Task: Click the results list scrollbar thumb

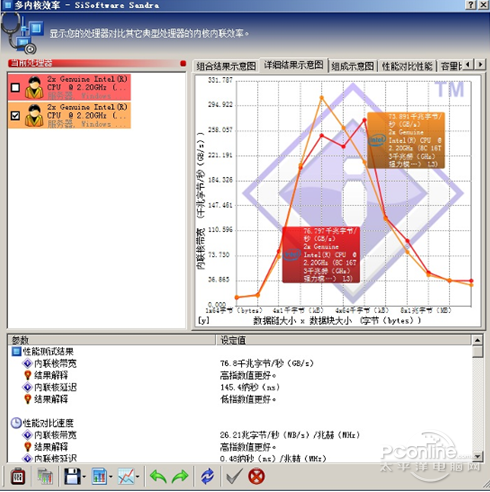Action: pos(477,352)
